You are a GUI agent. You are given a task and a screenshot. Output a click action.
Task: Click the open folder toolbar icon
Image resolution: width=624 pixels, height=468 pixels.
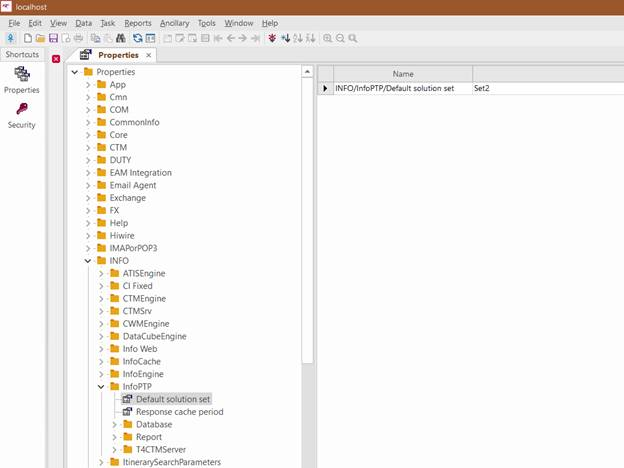point(40,38)
